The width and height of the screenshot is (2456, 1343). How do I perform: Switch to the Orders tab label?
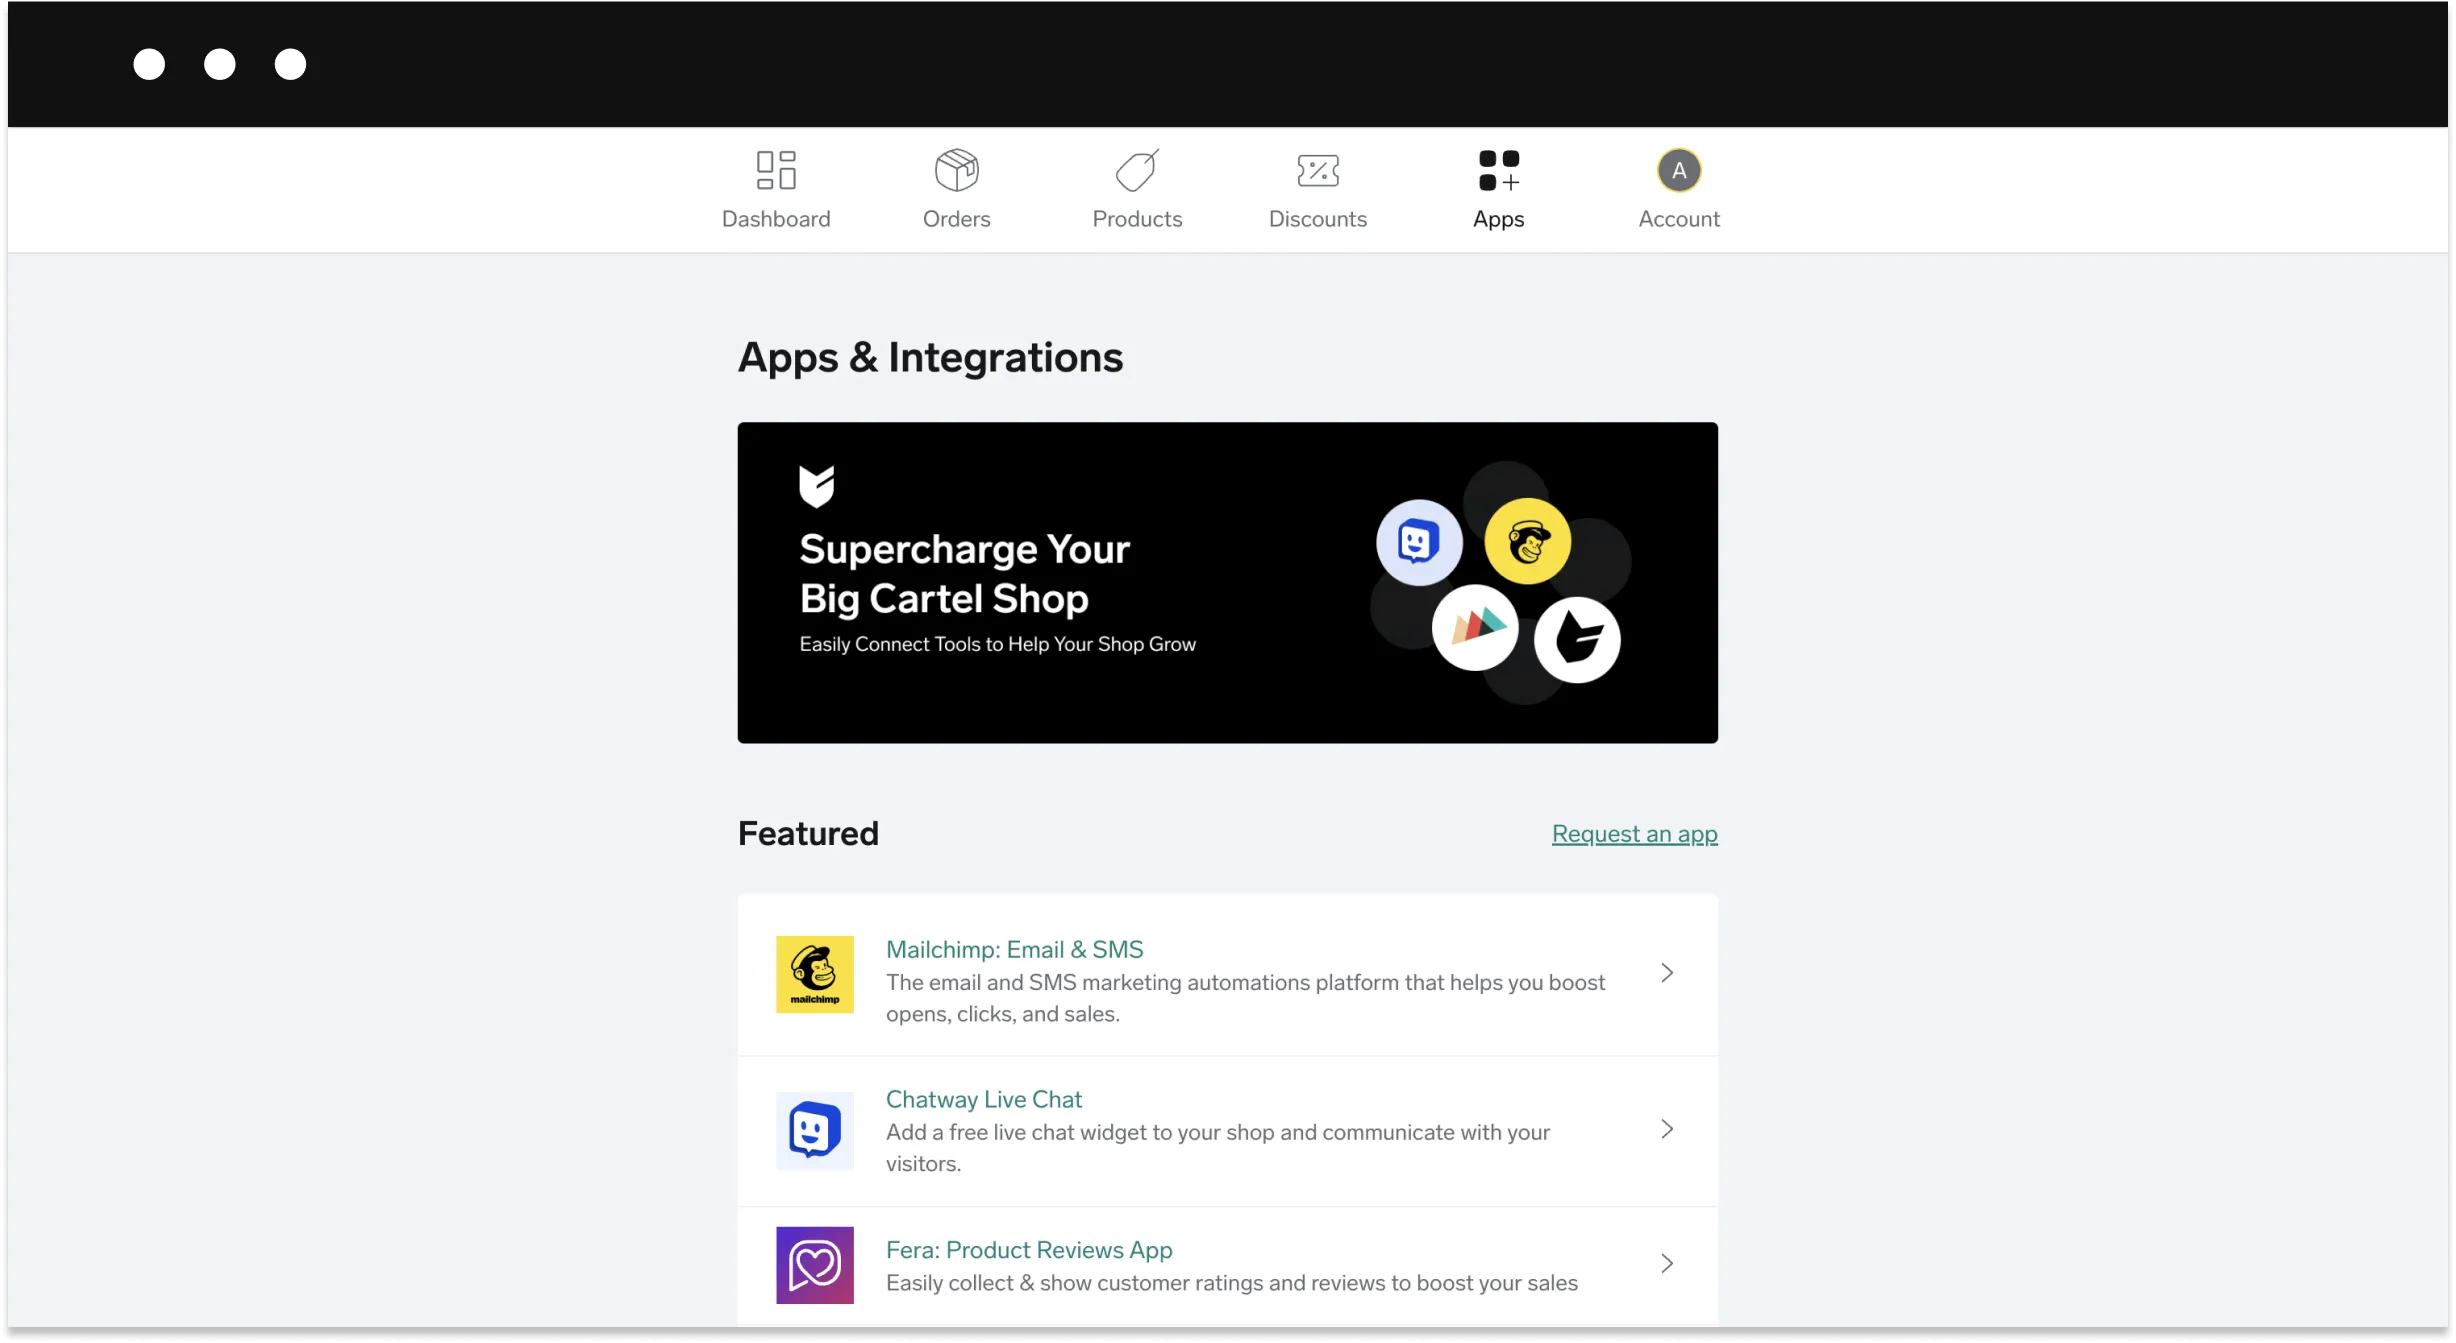tap(957, 219)
